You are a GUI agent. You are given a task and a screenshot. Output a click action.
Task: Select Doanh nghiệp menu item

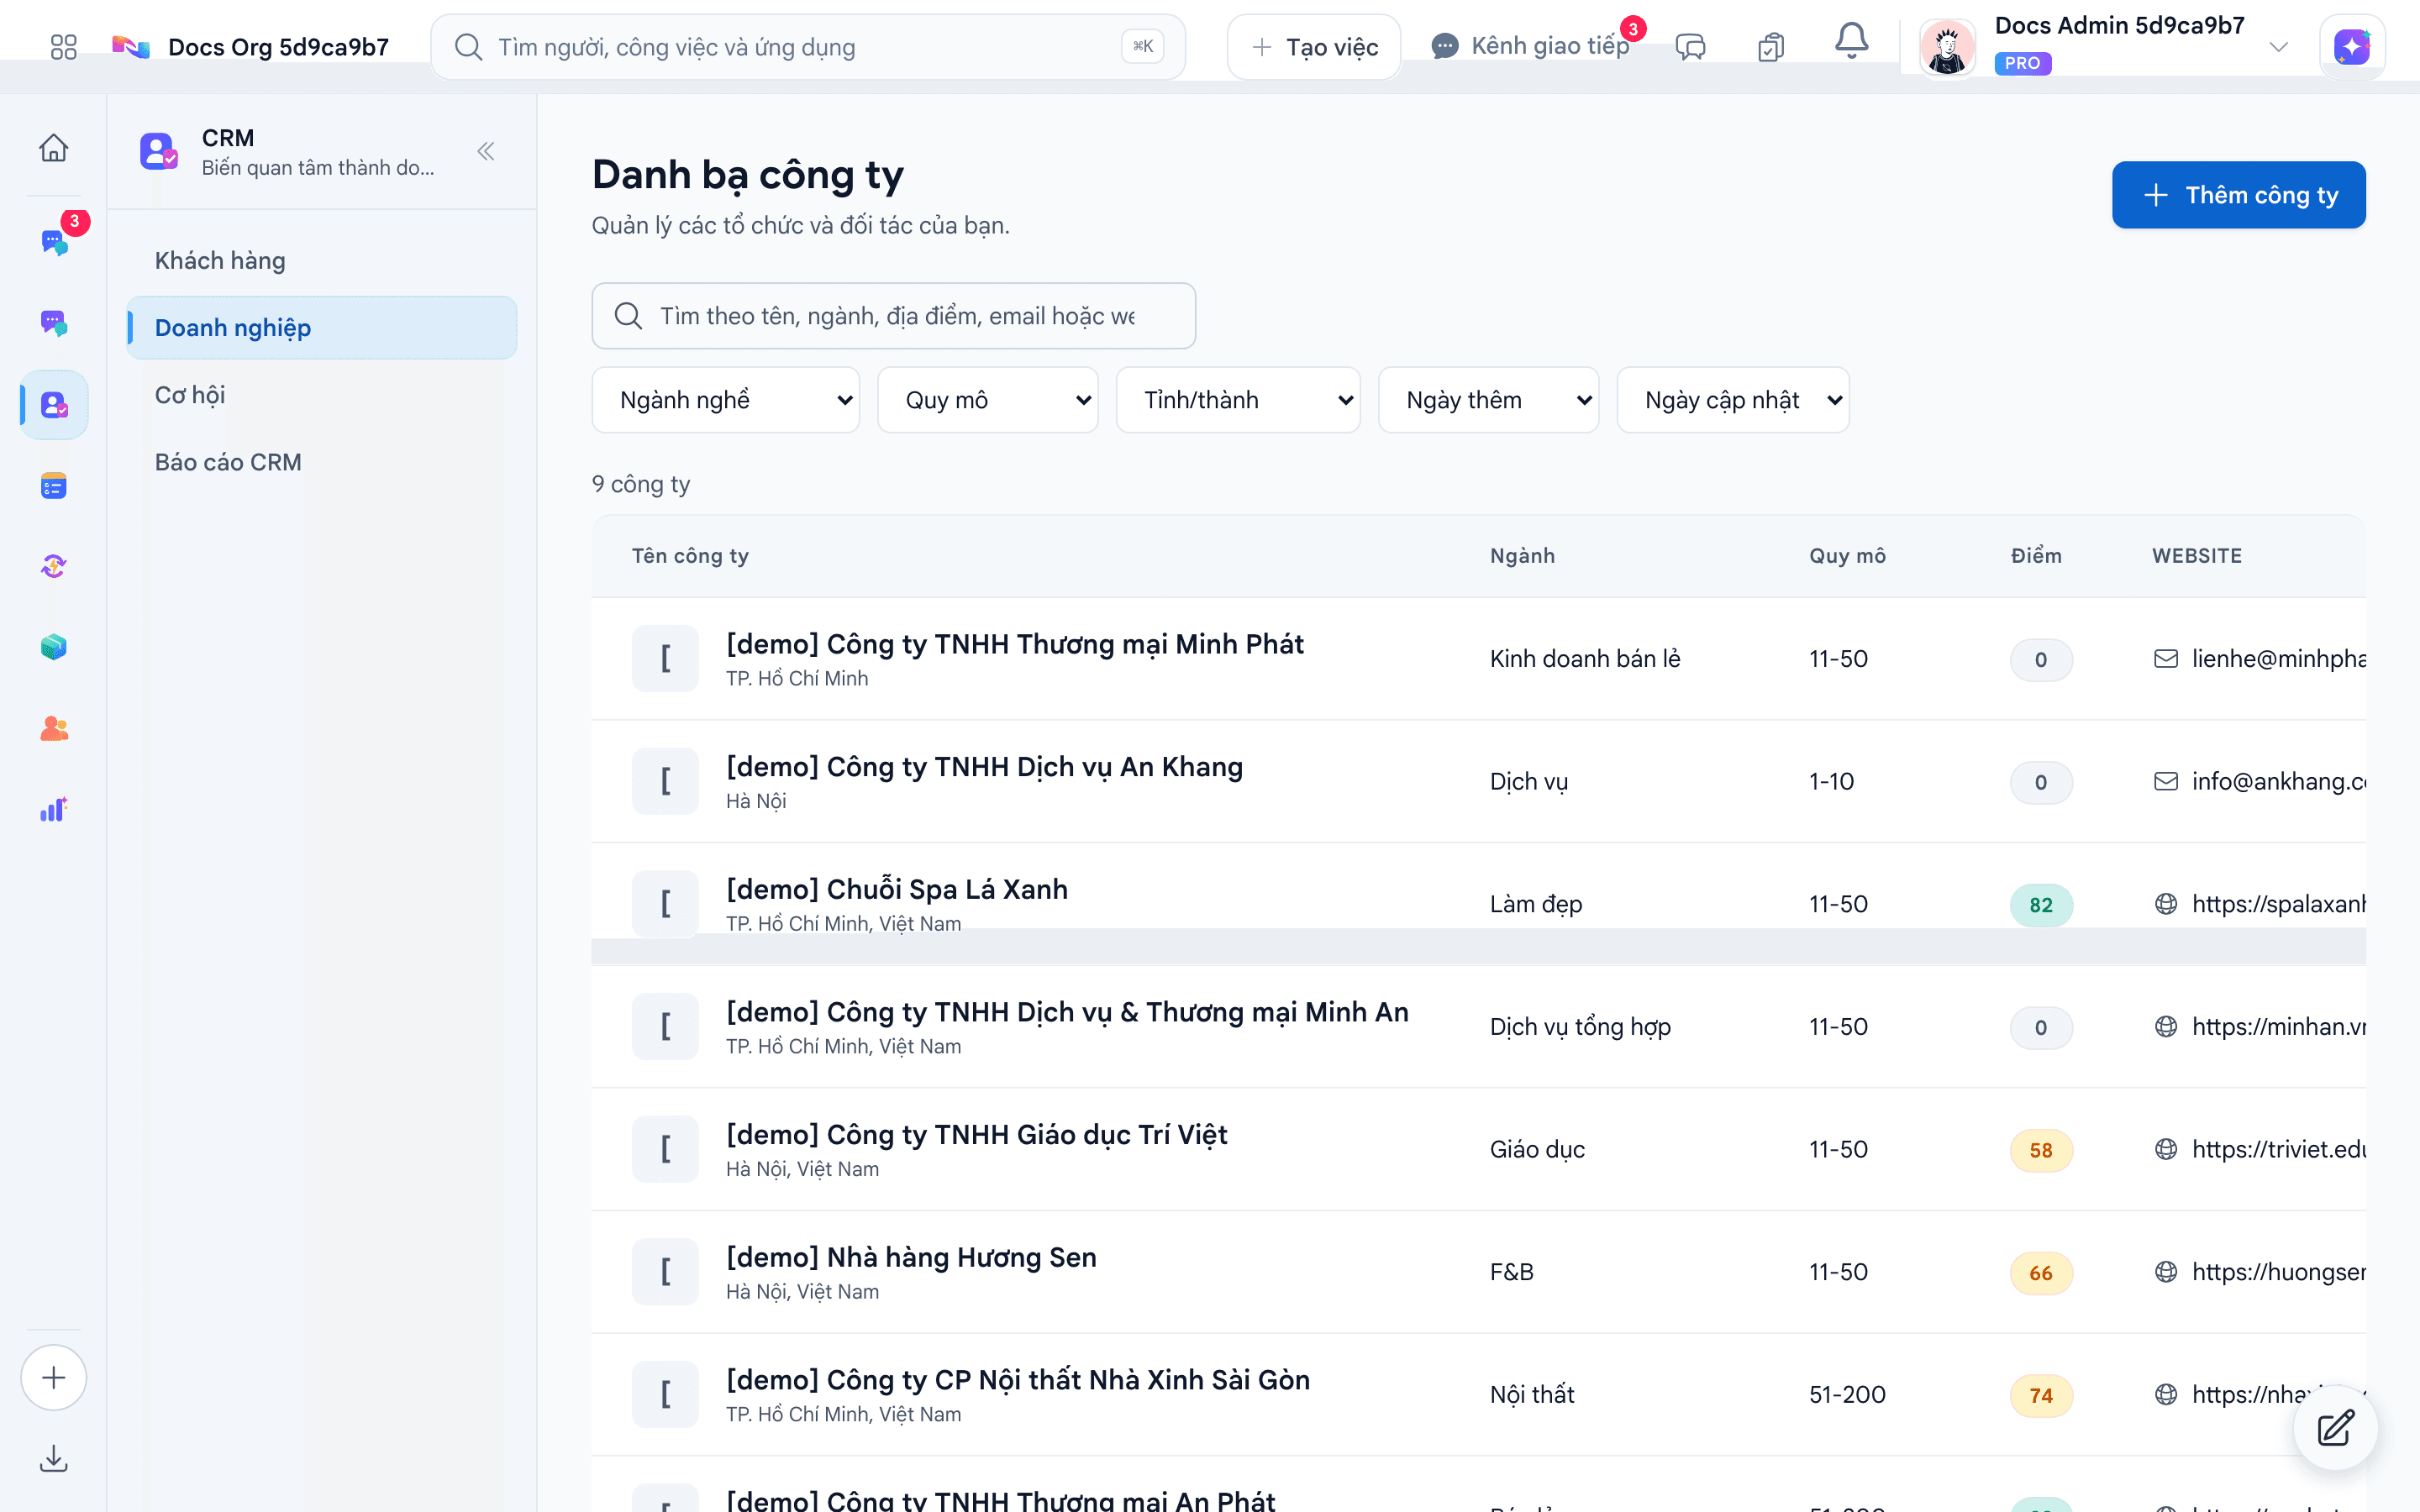point(321,328)
